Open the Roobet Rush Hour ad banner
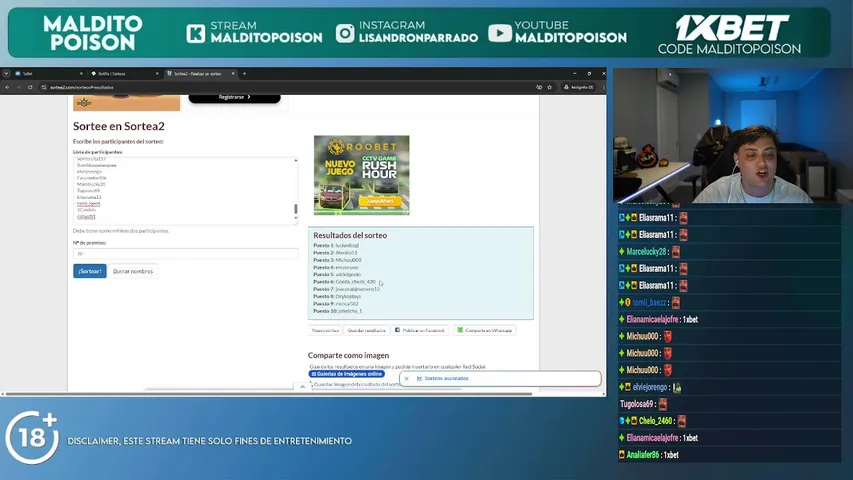The image size is (853, 480). tap(362, 175)
